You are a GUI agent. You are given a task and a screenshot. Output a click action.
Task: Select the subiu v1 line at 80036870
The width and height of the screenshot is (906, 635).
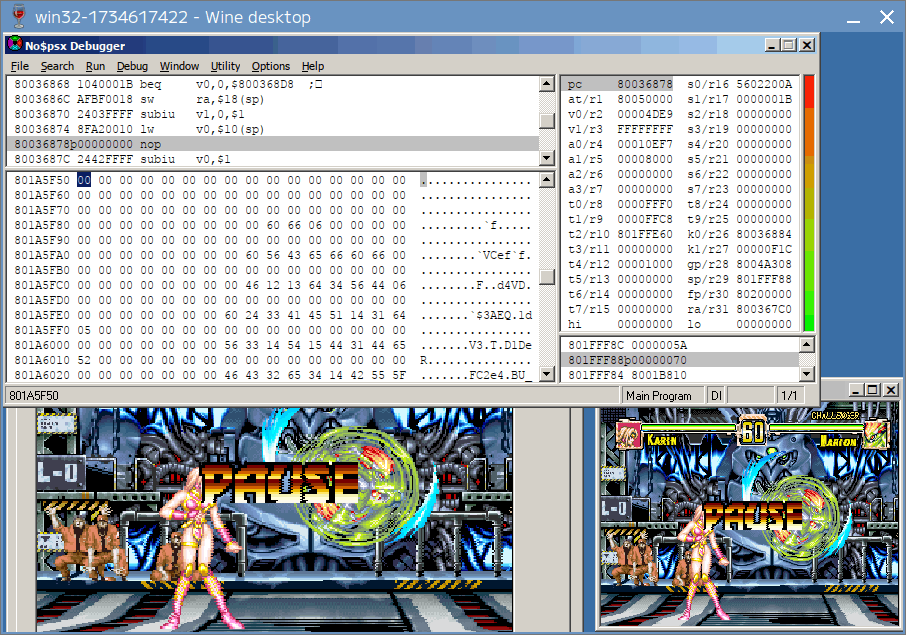(273, 114)
